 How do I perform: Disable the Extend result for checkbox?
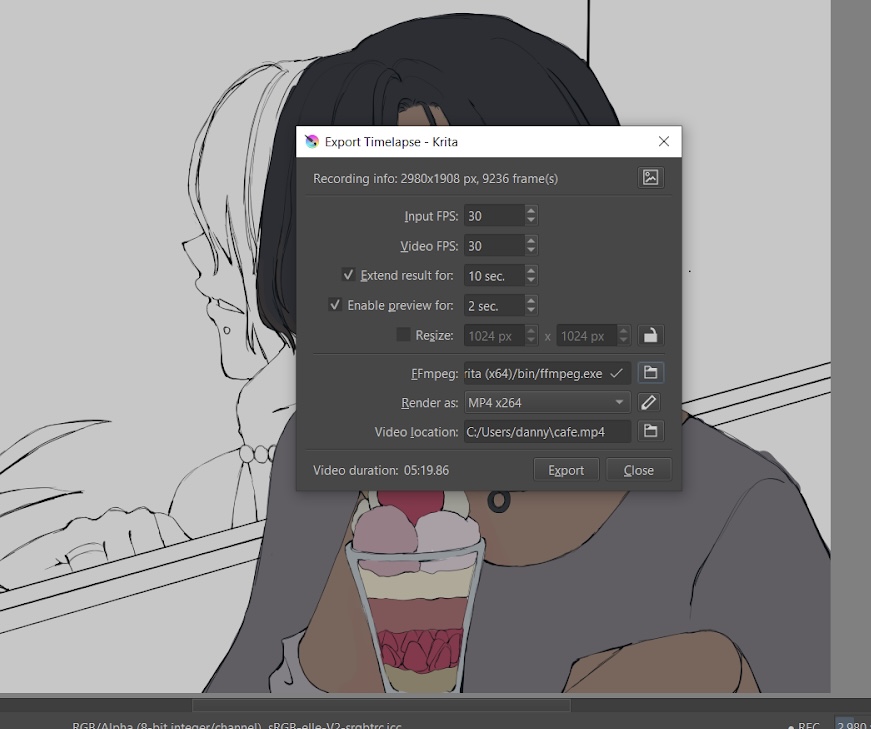[348, 275]
